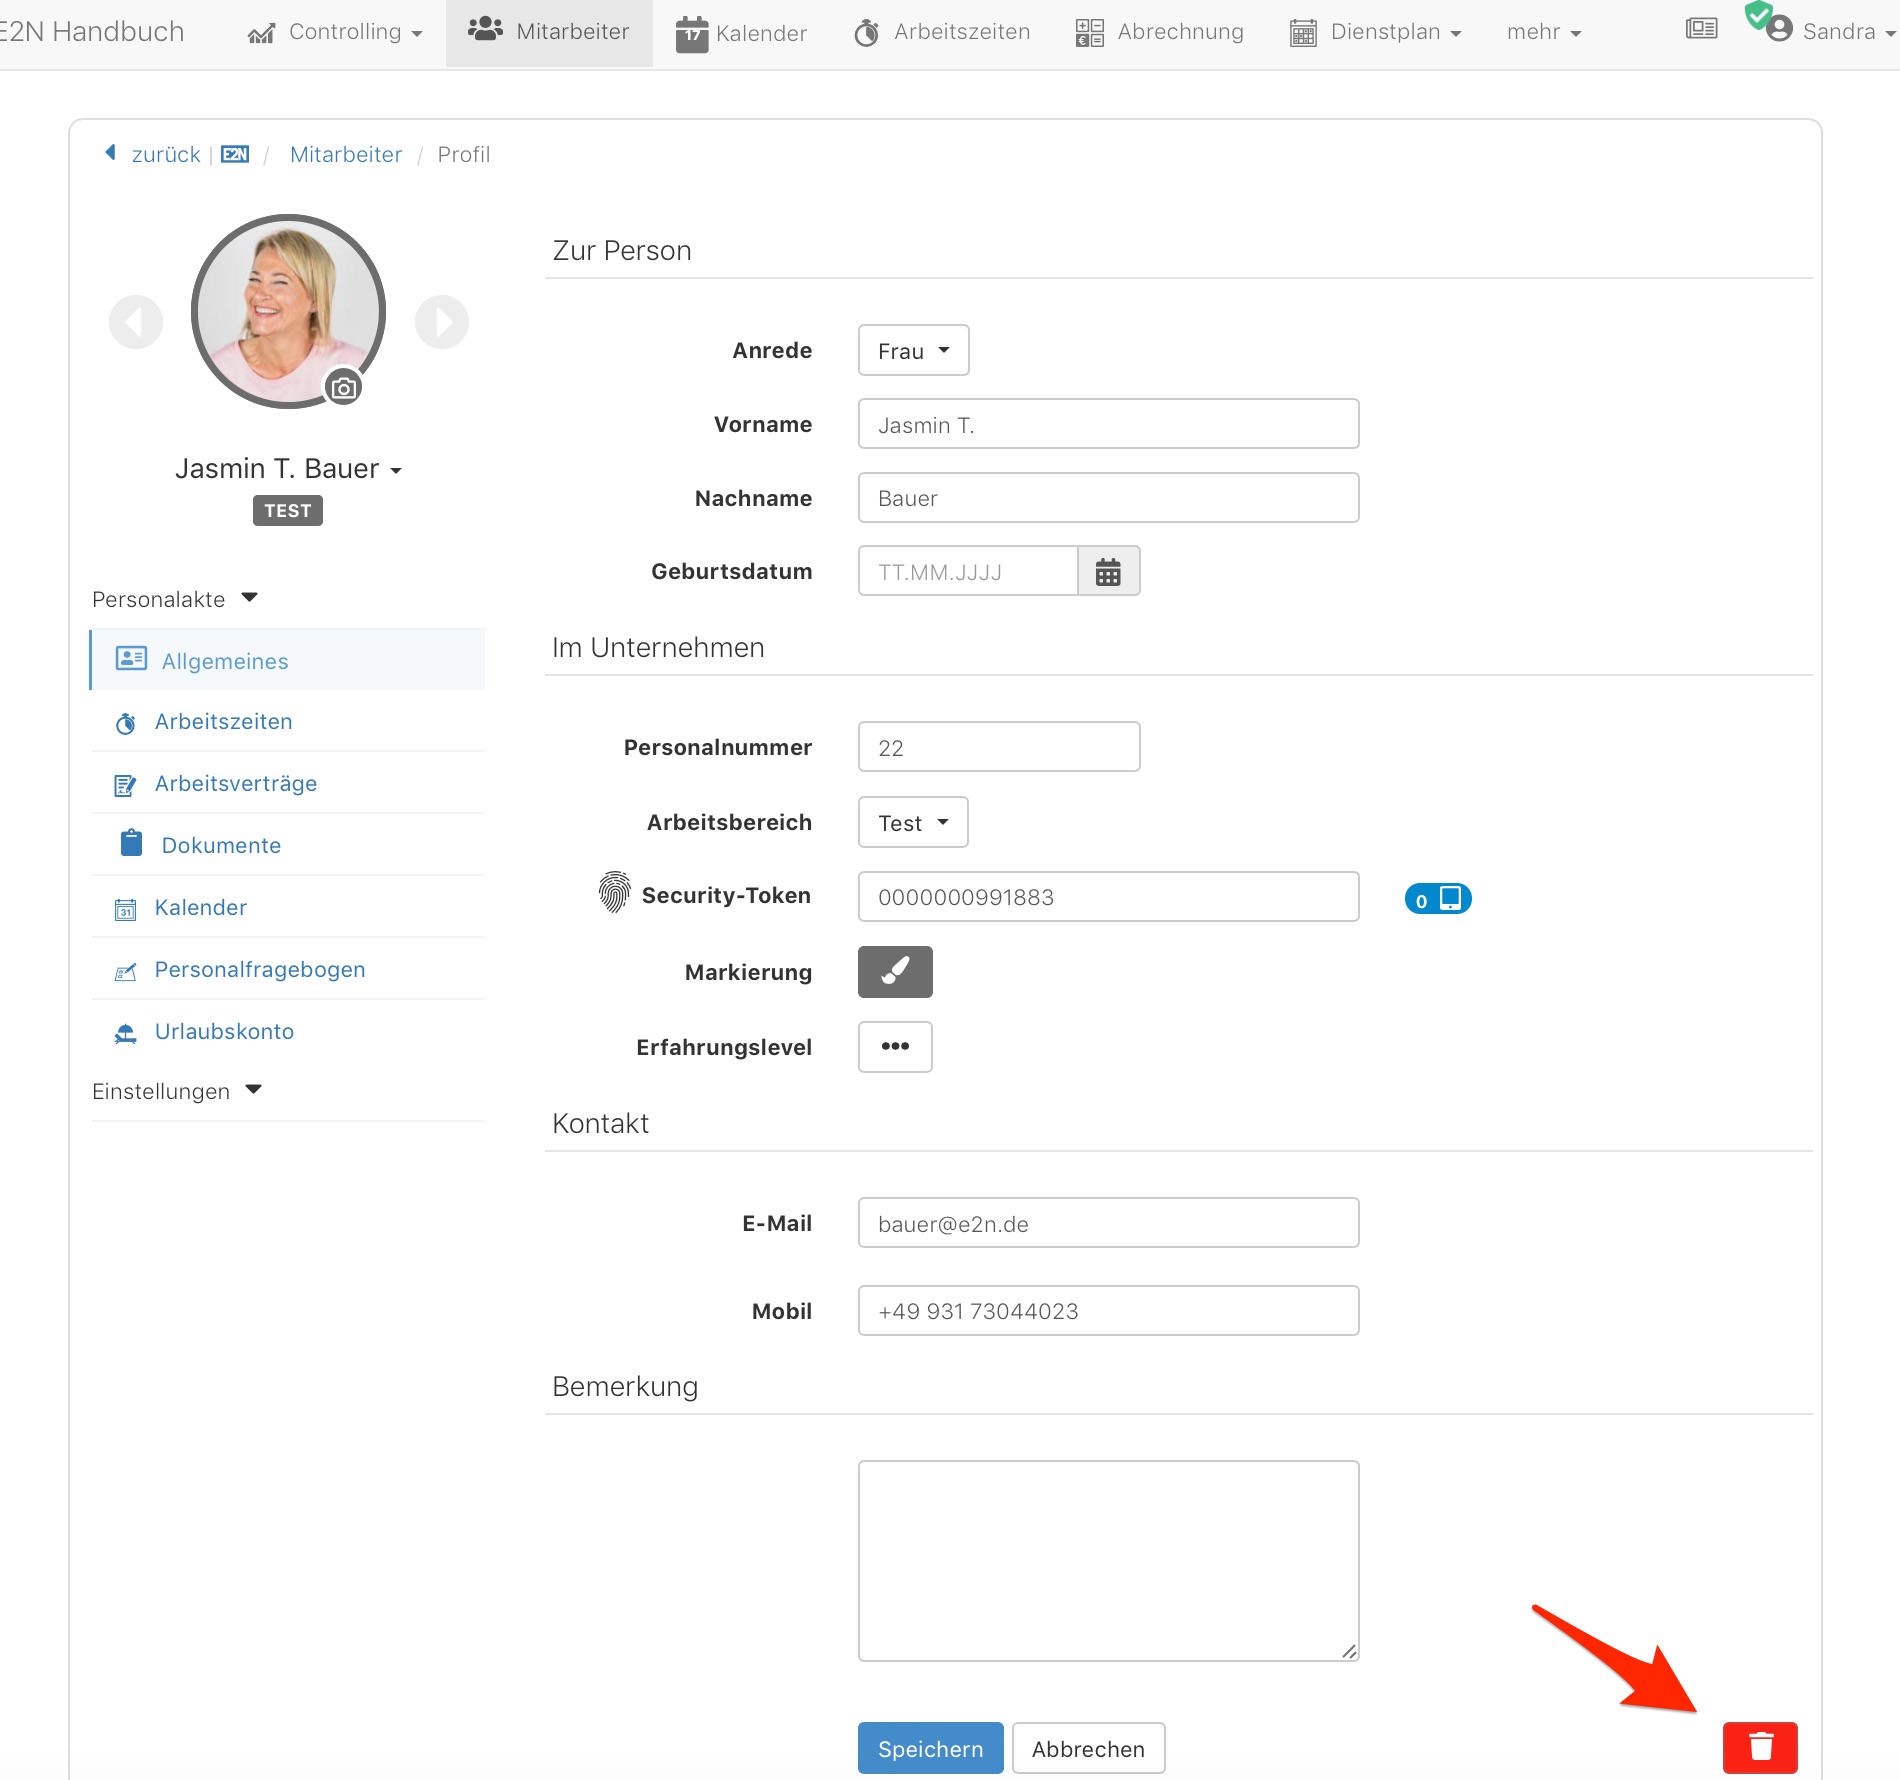Click the Arbeitsverträge contract icon
The image size is (1900, 1780).
pos(125,785)
